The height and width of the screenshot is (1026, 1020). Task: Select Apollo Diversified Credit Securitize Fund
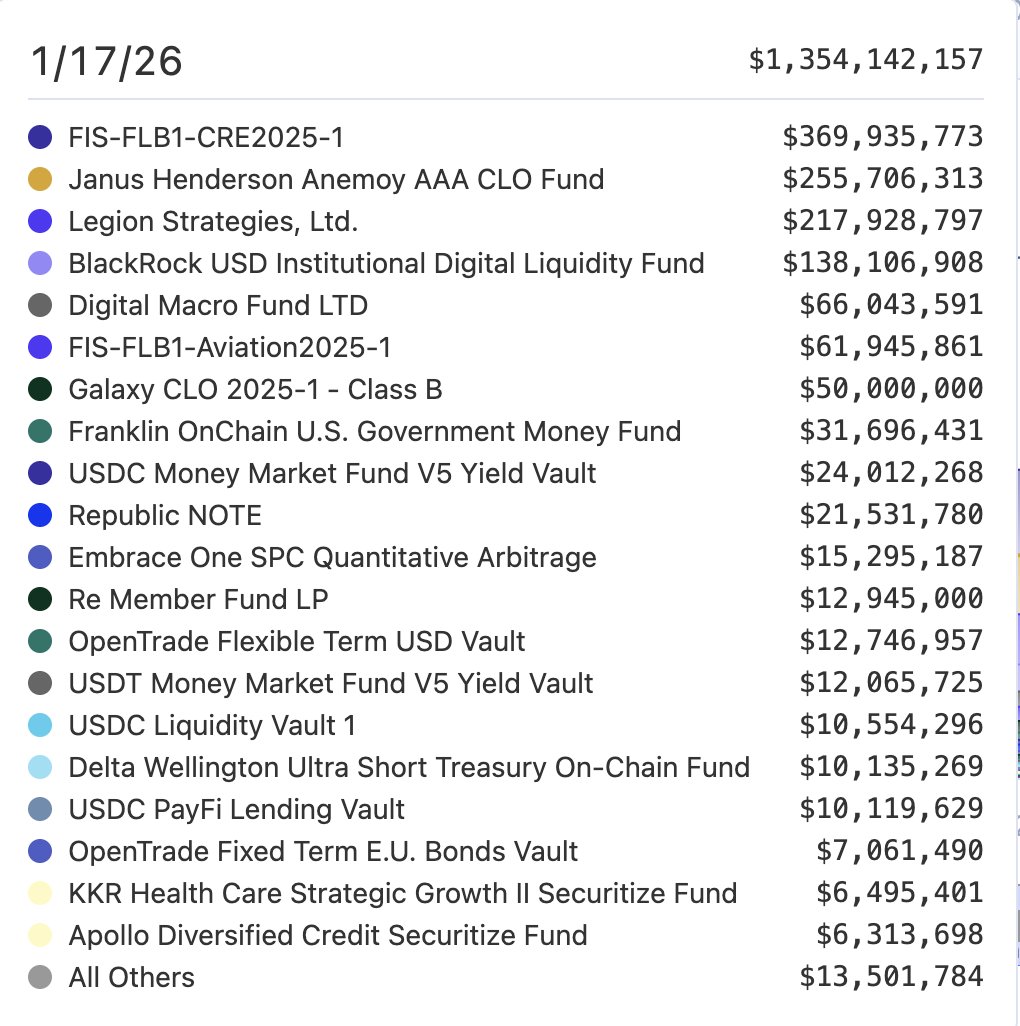[328, 935]
